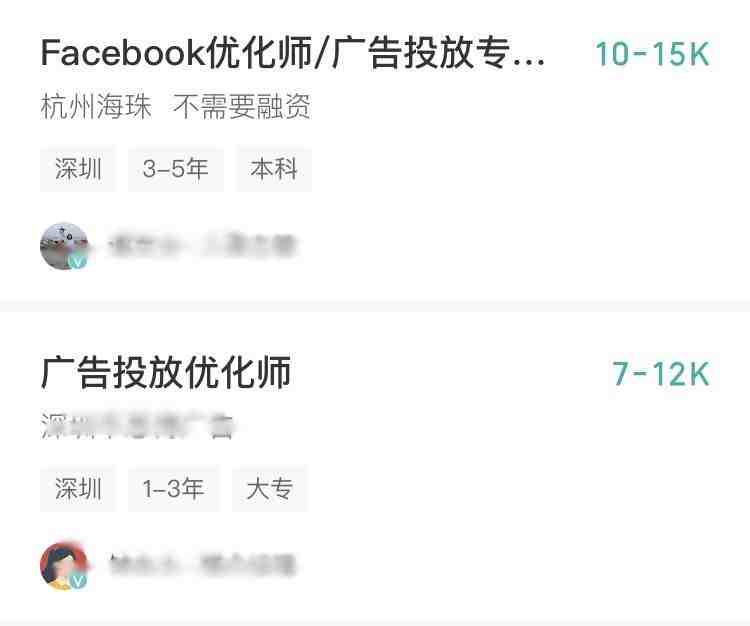
Task: Click verified badge on second recruiter avatar
Action: click(77, 582)
